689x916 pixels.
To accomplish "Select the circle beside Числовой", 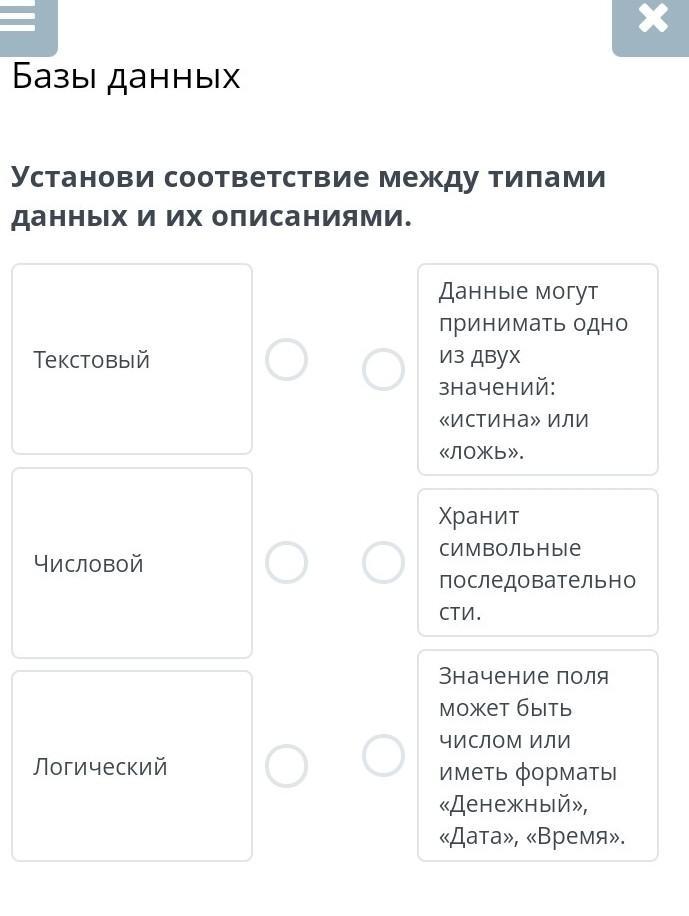I will (286, 563).
